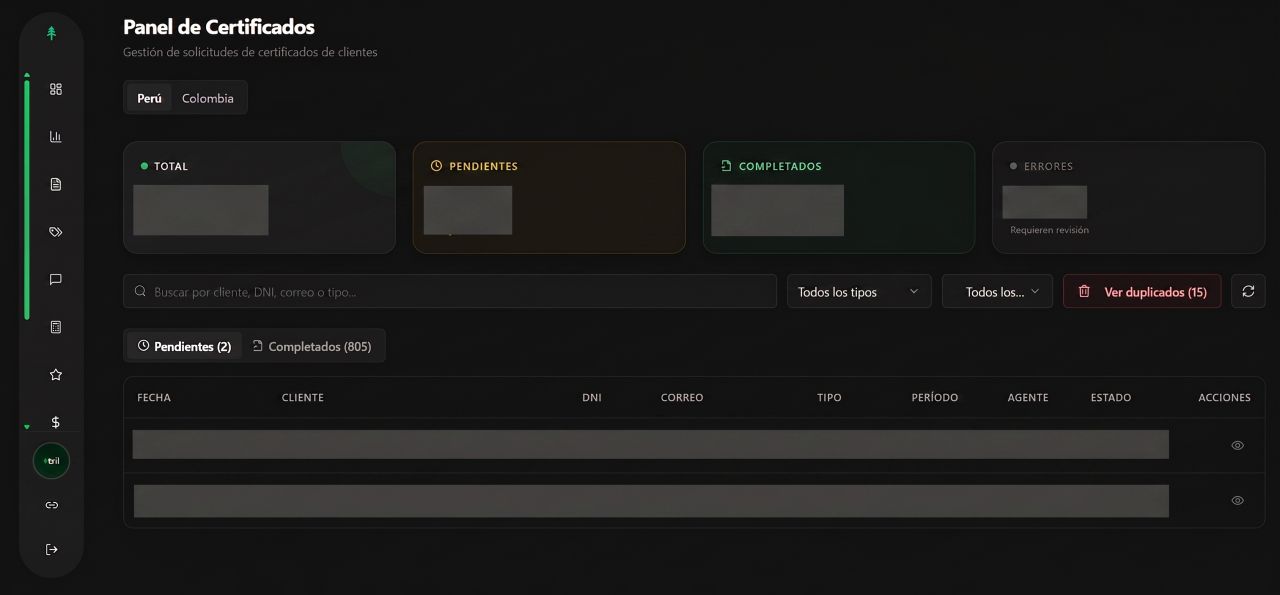Image resolution: width=1280 pixels, height=595 pixels.
Task: Open the dashboard grid icon in sidebar
Action: point(56,89)
